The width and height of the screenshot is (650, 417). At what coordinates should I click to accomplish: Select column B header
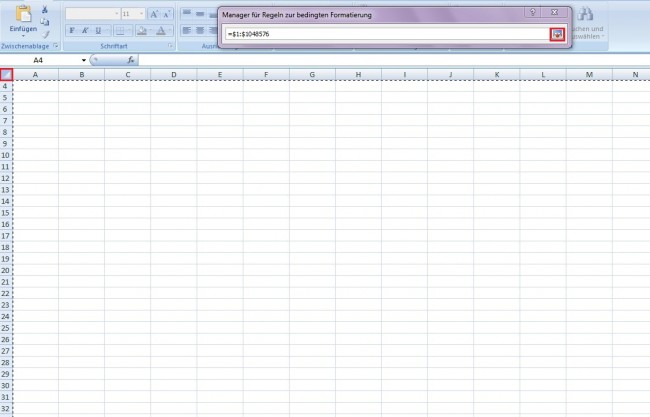82,75
